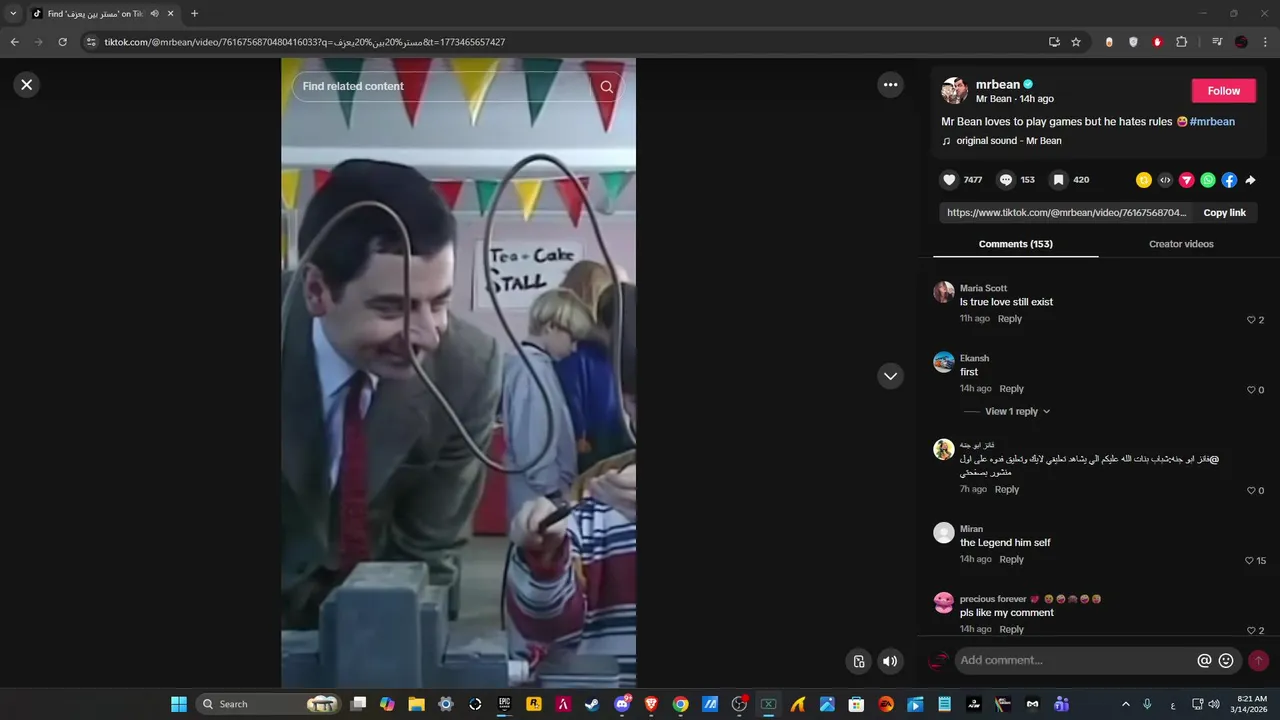Screen dimensions: 1280x720
Task: Go to next video with down chevron
Action: point(890,376)
